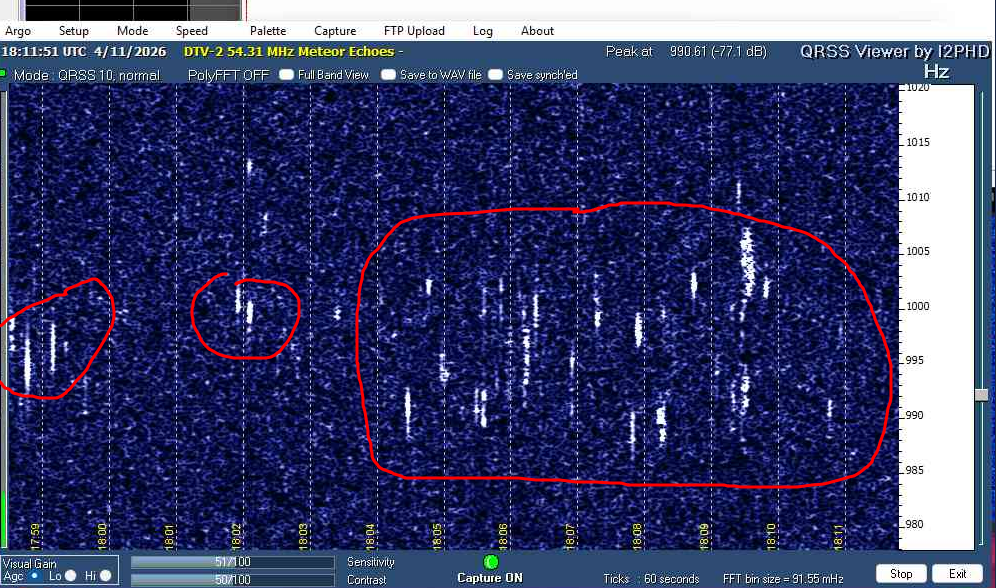Image resolution: width=996 pixels, height=588 pixels.
Task: Open the Setup menu
Action: pyautogui.click(x=73, y=31)
